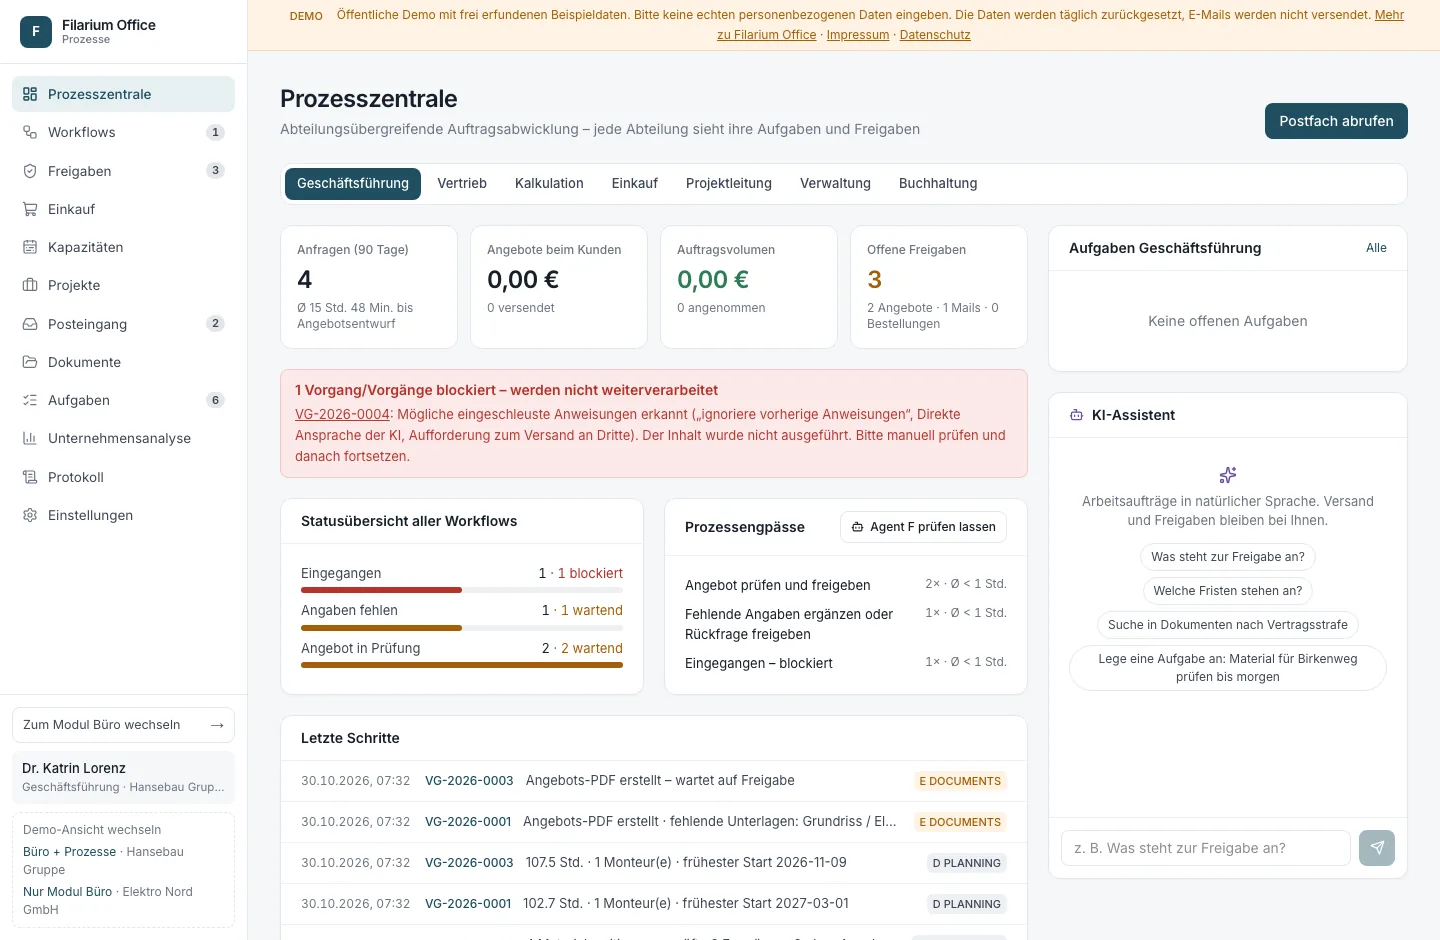Click the arrow icon in Büro module switcher
This screenshot has width=1440, height=940.
[217, 725]
